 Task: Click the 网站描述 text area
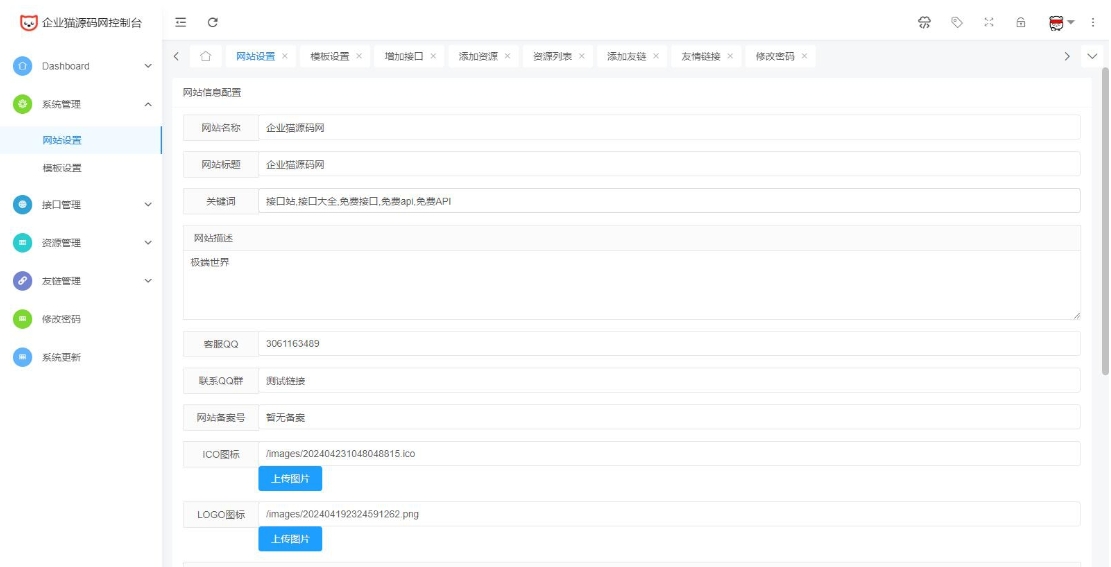click(x=631, y=285)
